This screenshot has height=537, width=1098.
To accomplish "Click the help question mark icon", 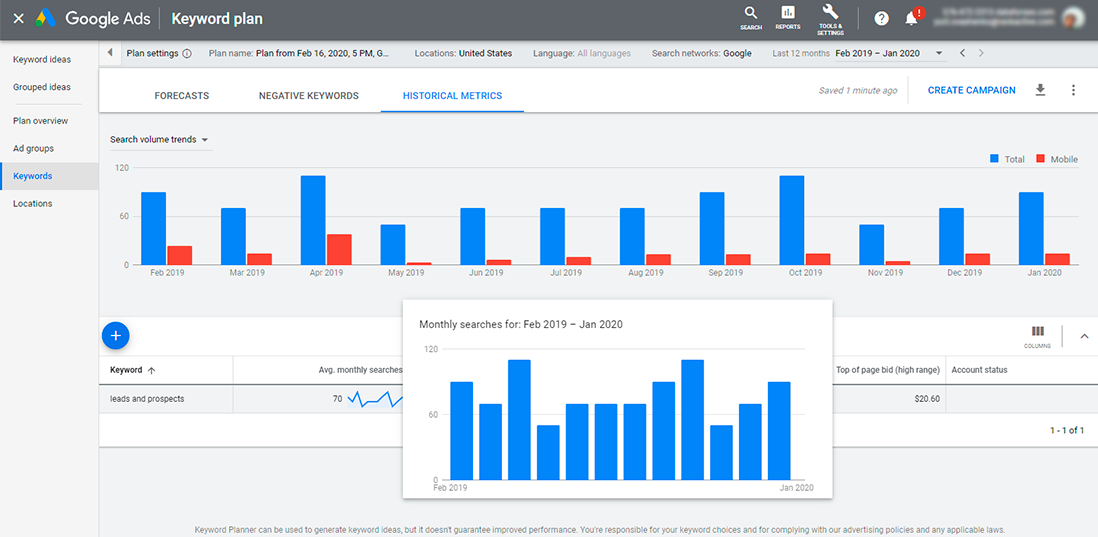I will (882, 19).
